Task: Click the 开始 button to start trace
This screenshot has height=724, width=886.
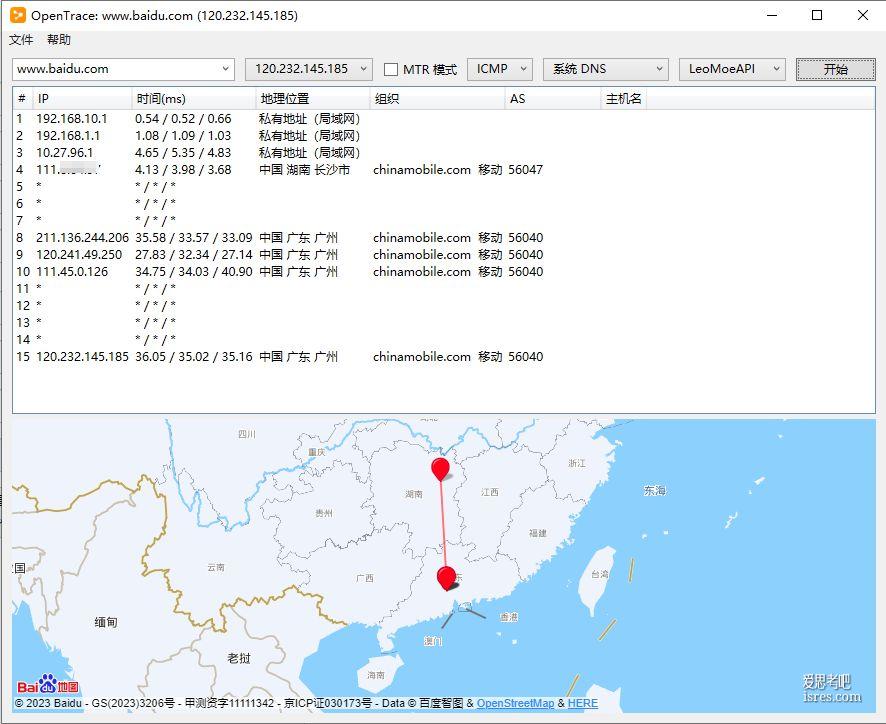Action: coord(835,69)
